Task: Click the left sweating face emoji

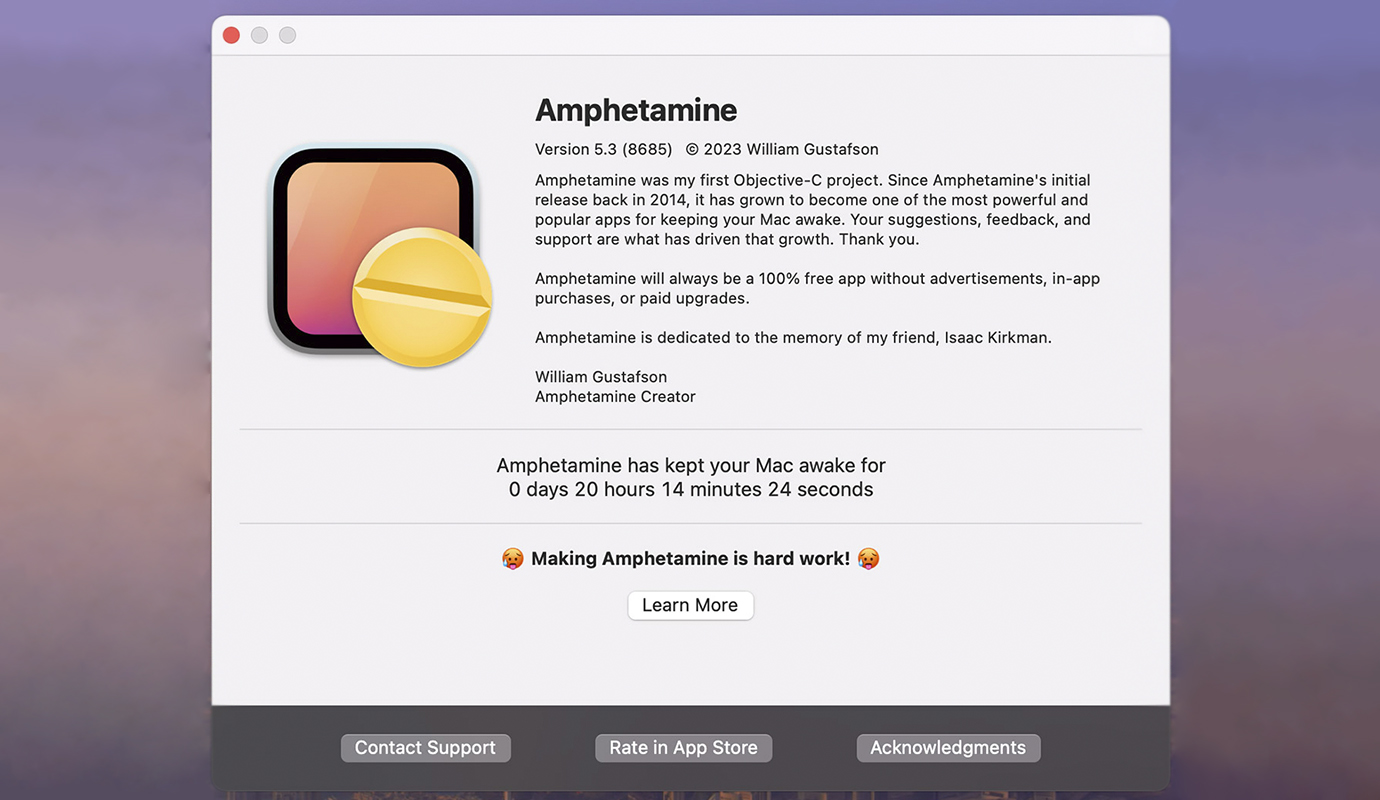Action: [513, 559]
